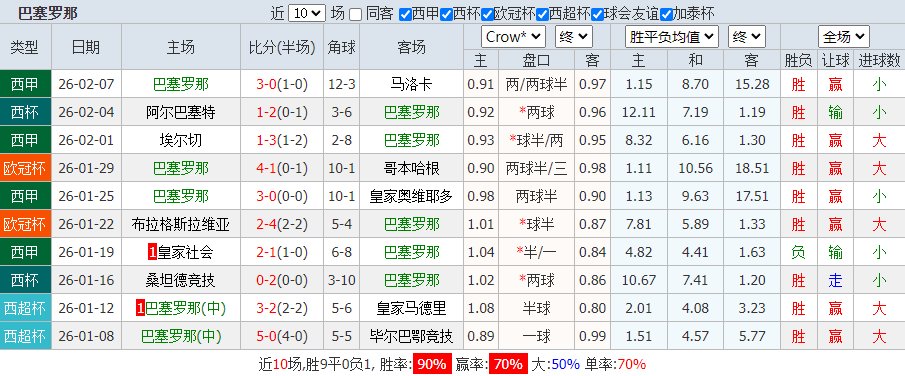Select the 日期 column header
Screen dimensions: 905x376
click(86, 47)
